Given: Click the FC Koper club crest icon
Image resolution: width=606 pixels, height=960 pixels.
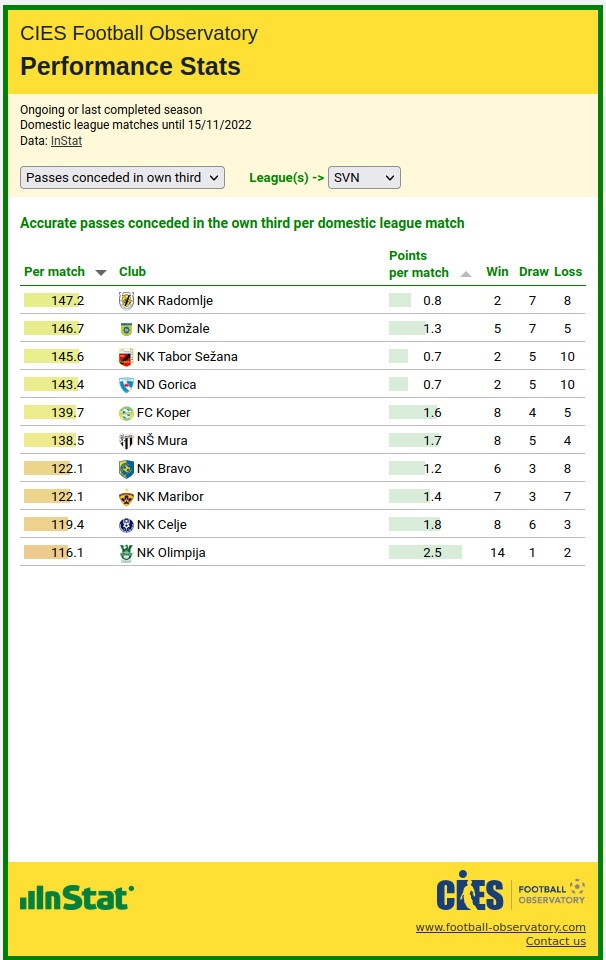Looking at the screenshot, I should 126,413.
